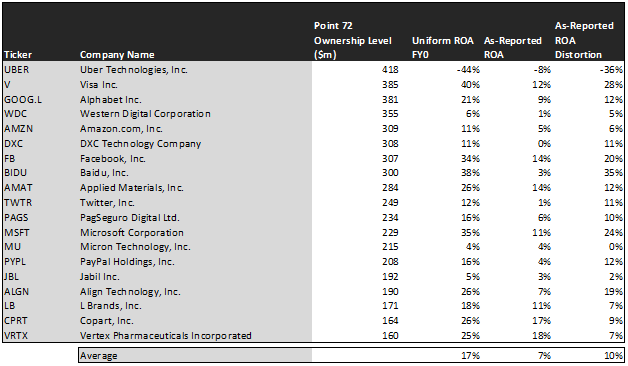This screenshot has width=628, height=366.
Task: Click the AMZN ticker cell
Action: [x=18, y=129]
